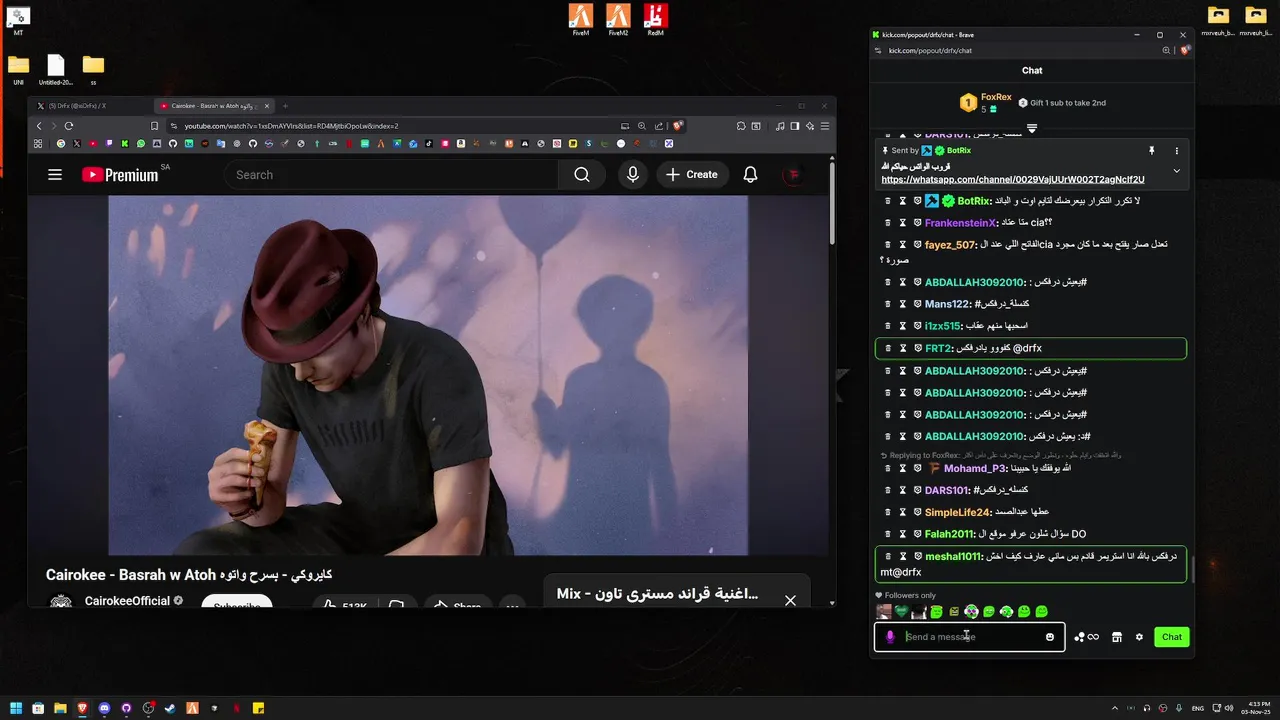Screen dimensions: 1280x720
Task: Open YouTube notifications bell
Action: [750, 175]
